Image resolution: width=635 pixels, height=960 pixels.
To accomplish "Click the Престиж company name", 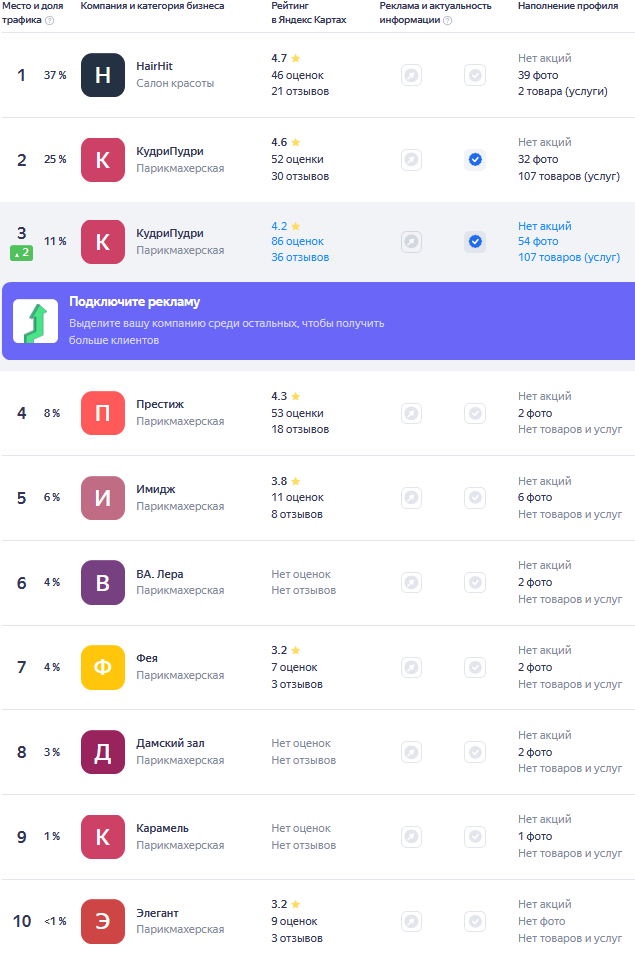I will pyautogui.click(x=160, y=404).
